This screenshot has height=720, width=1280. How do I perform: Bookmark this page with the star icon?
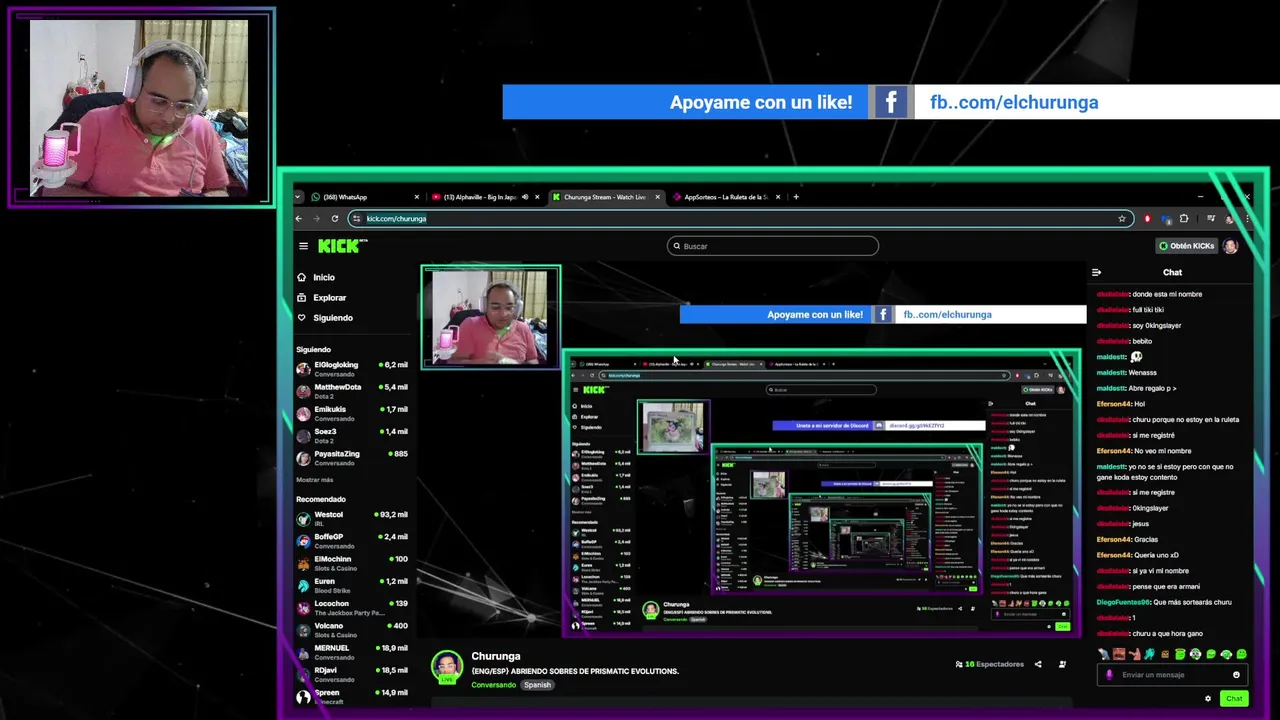1122,218
